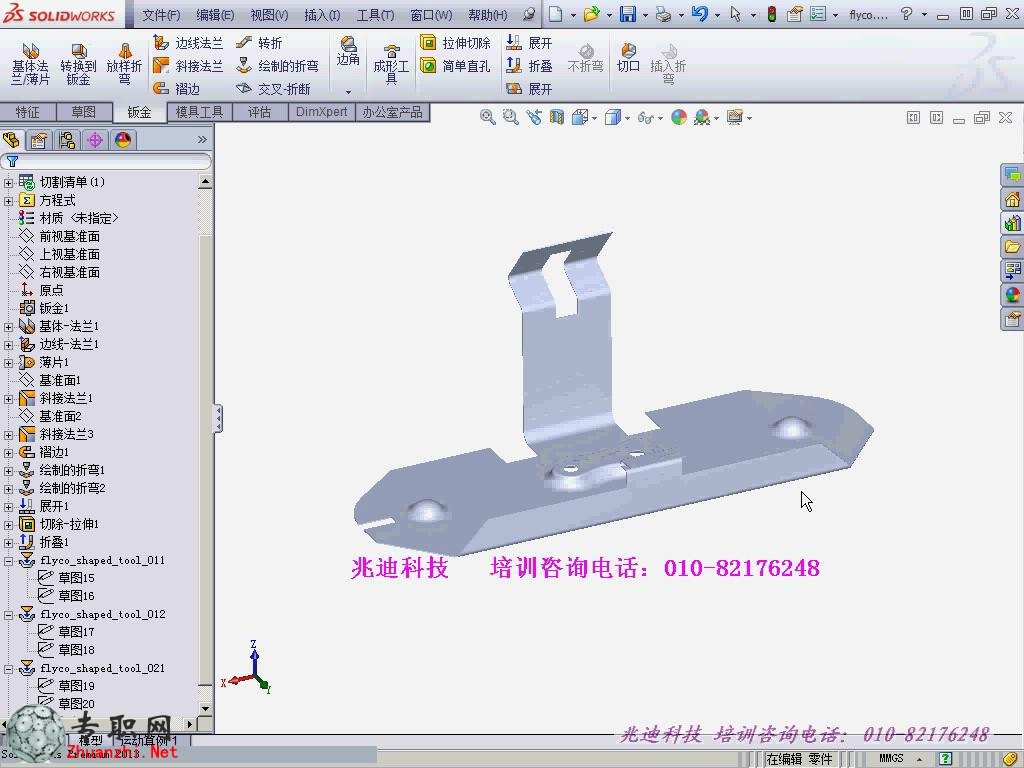Click the Simple Hole (简单直孔) tool
The height and width of the screenshot is (768, 1024).
coord(455,66)
